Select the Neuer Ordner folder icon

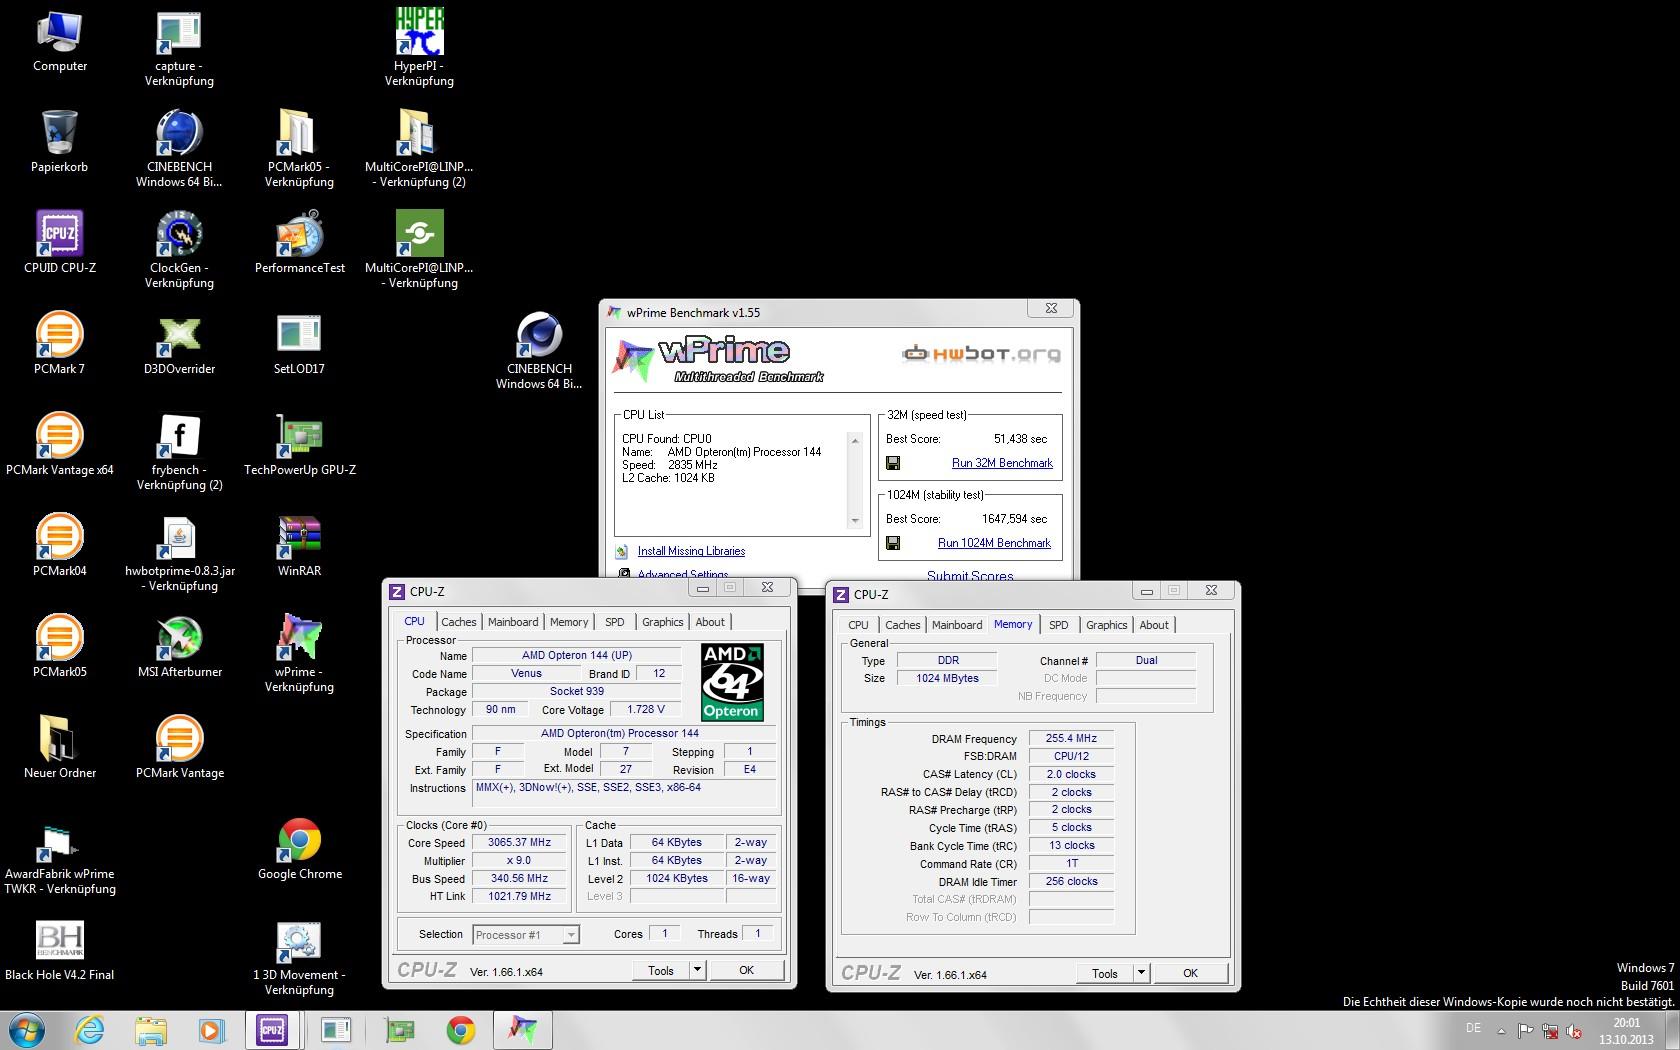(60, 748)
